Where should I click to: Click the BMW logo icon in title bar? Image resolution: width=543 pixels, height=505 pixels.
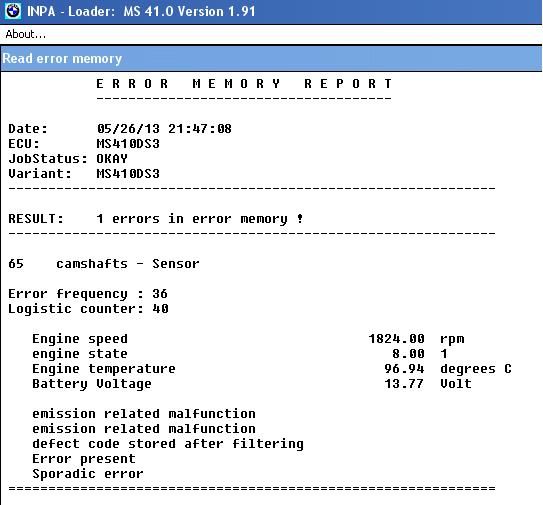point(13,11)
